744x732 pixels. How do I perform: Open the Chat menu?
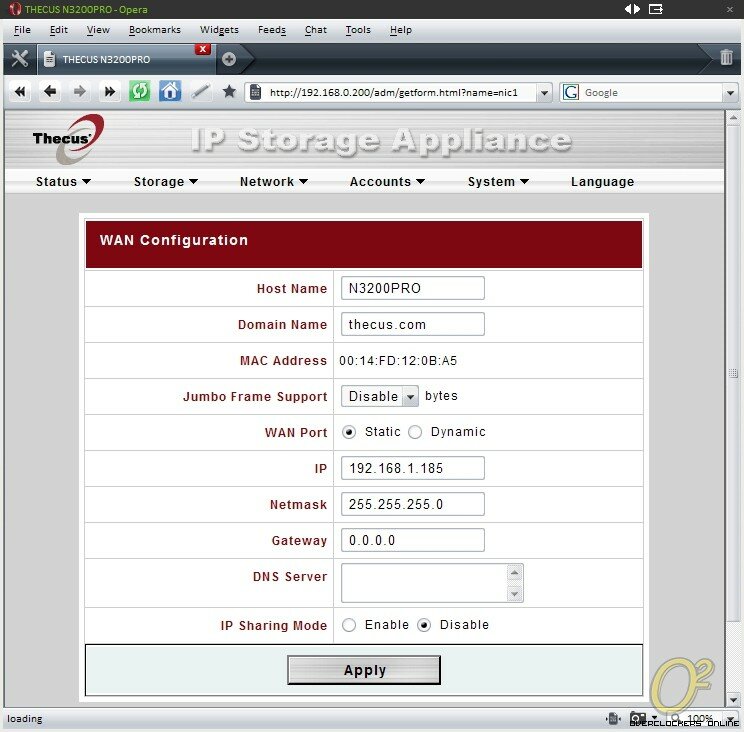click(x=316, y=30)
